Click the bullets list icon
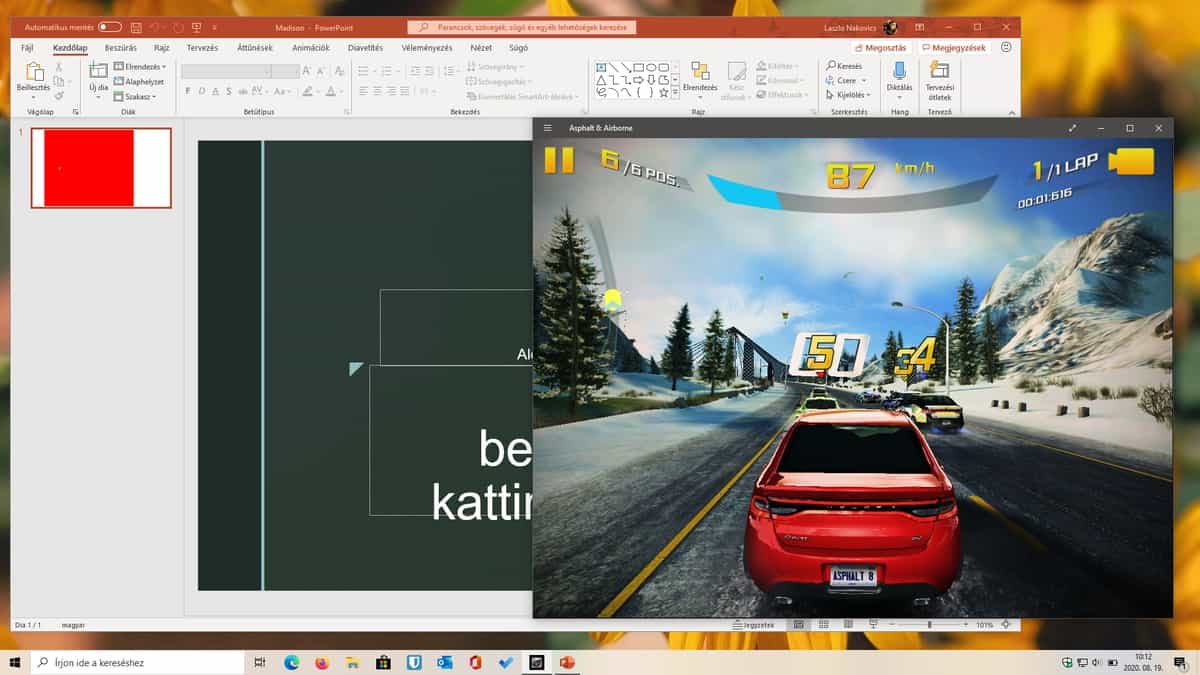 [365, 71]
